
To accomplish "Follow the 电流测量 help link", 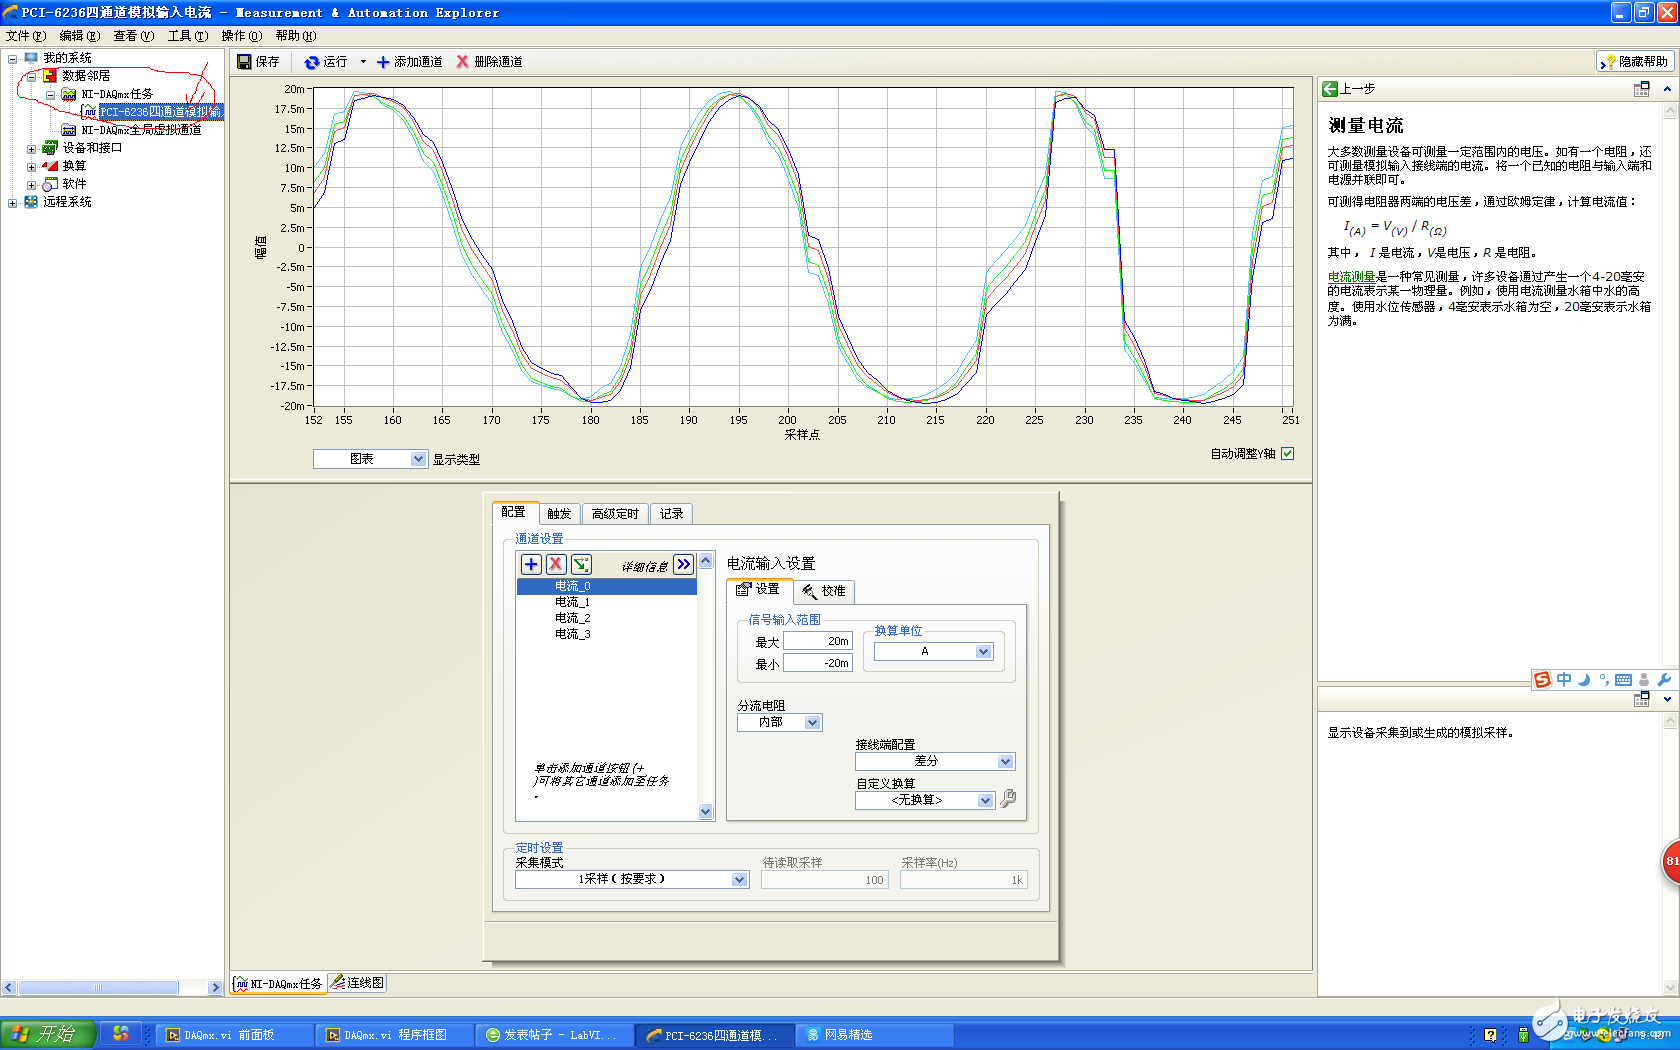I will (1351, 277).
